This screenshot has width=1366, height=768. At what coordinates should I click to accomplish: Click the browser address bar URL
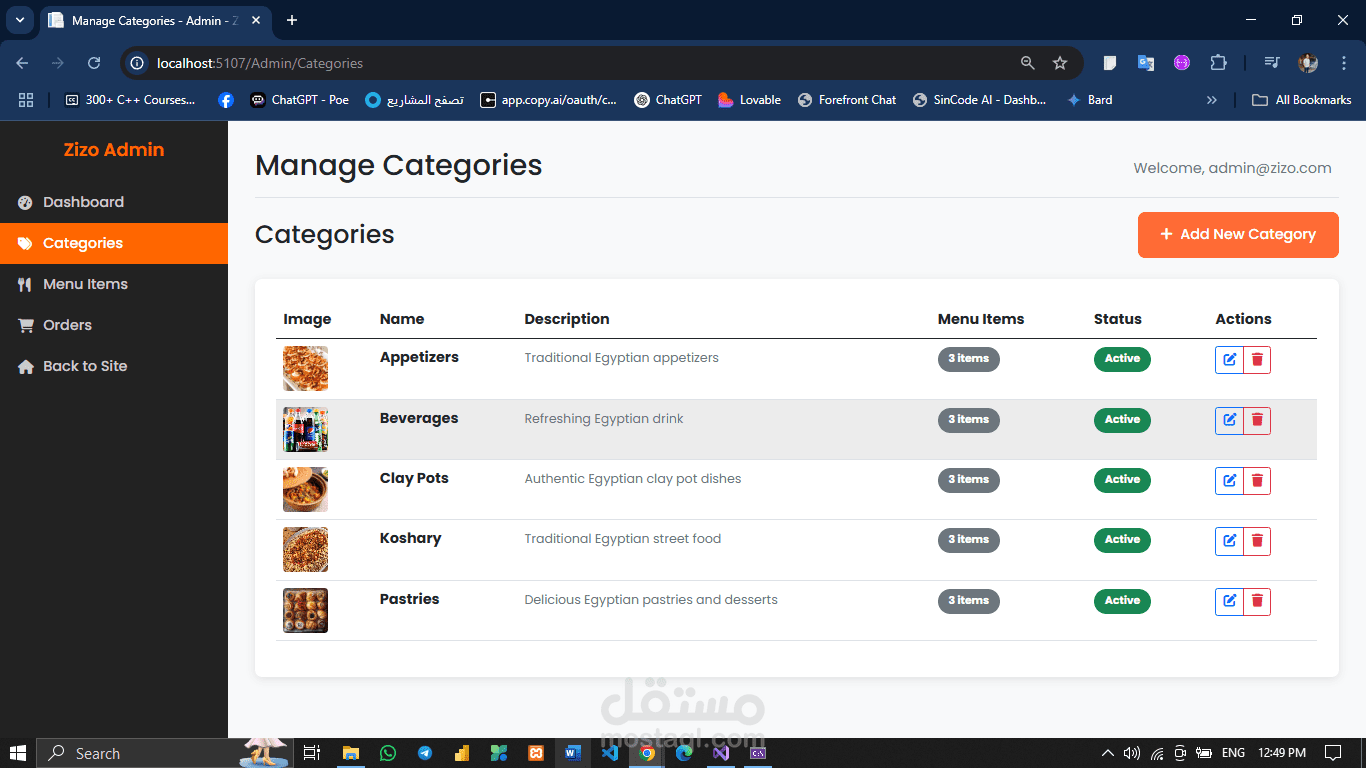[260, 63]
